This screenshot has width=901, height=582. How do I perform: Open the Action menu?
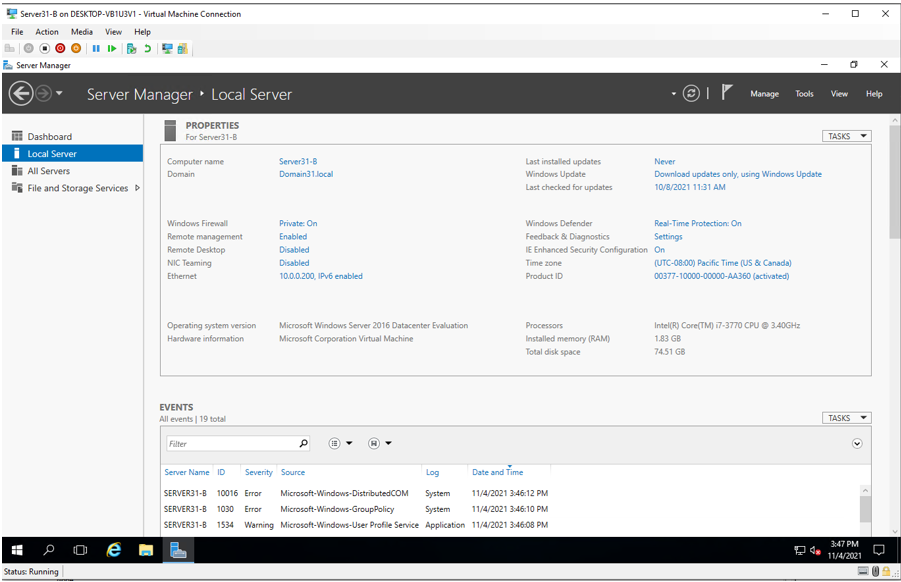[x=47, y=32]
